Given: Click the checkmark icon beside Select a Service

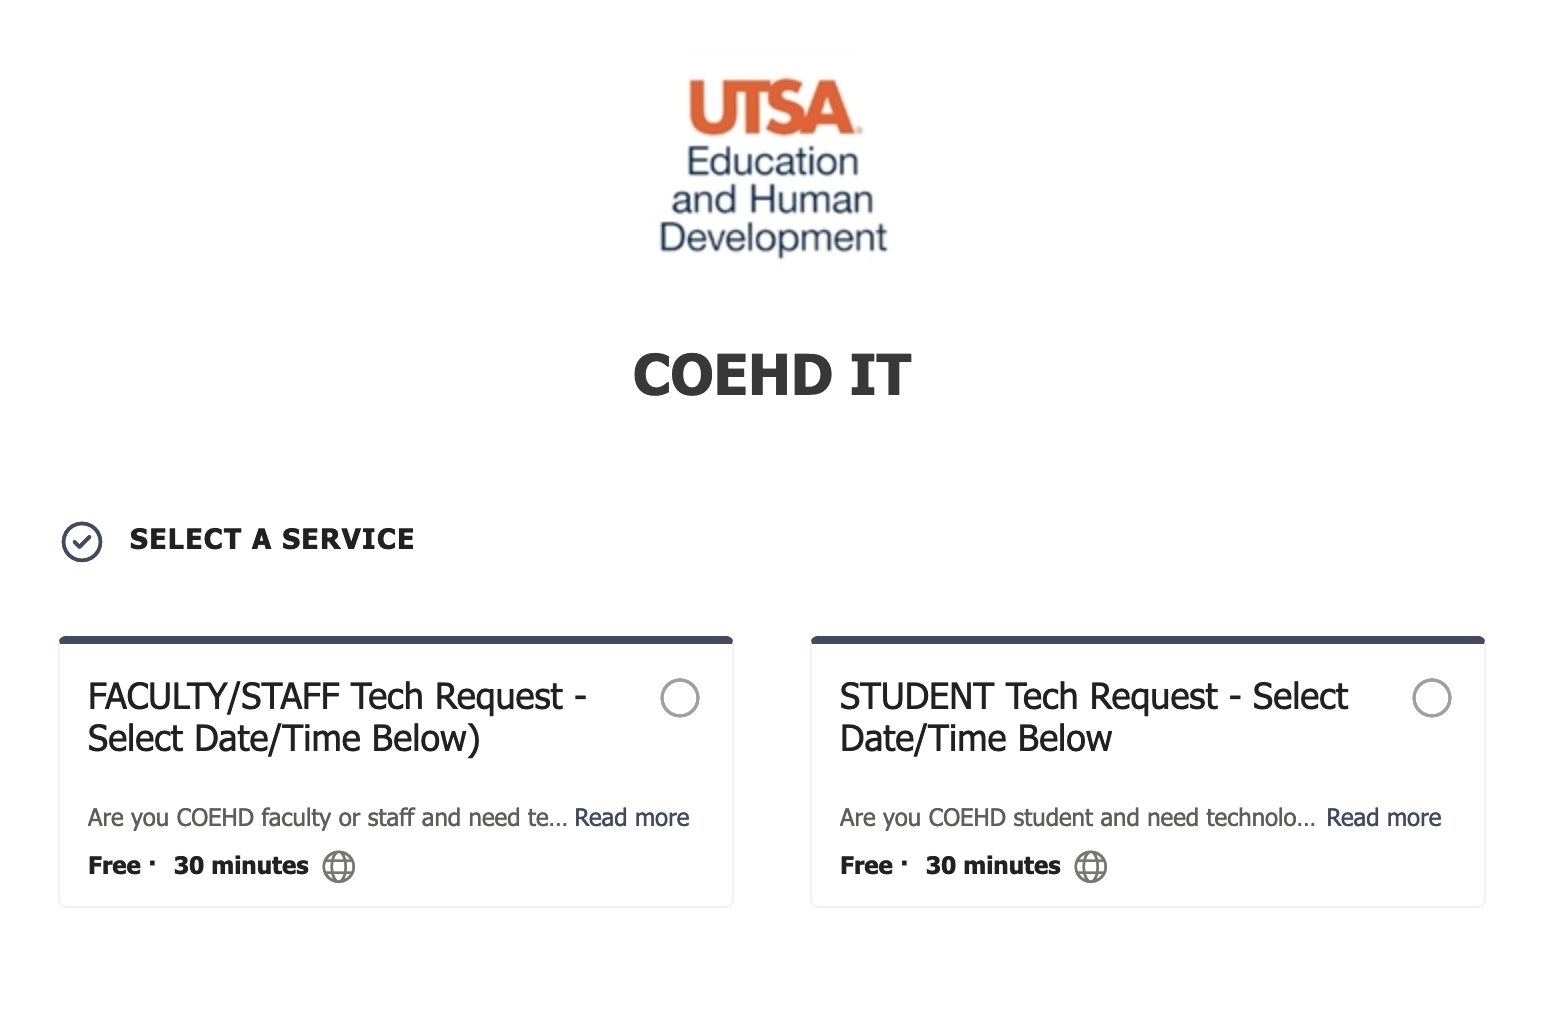Looking at the screenshot, I should (x=82, y=541).
